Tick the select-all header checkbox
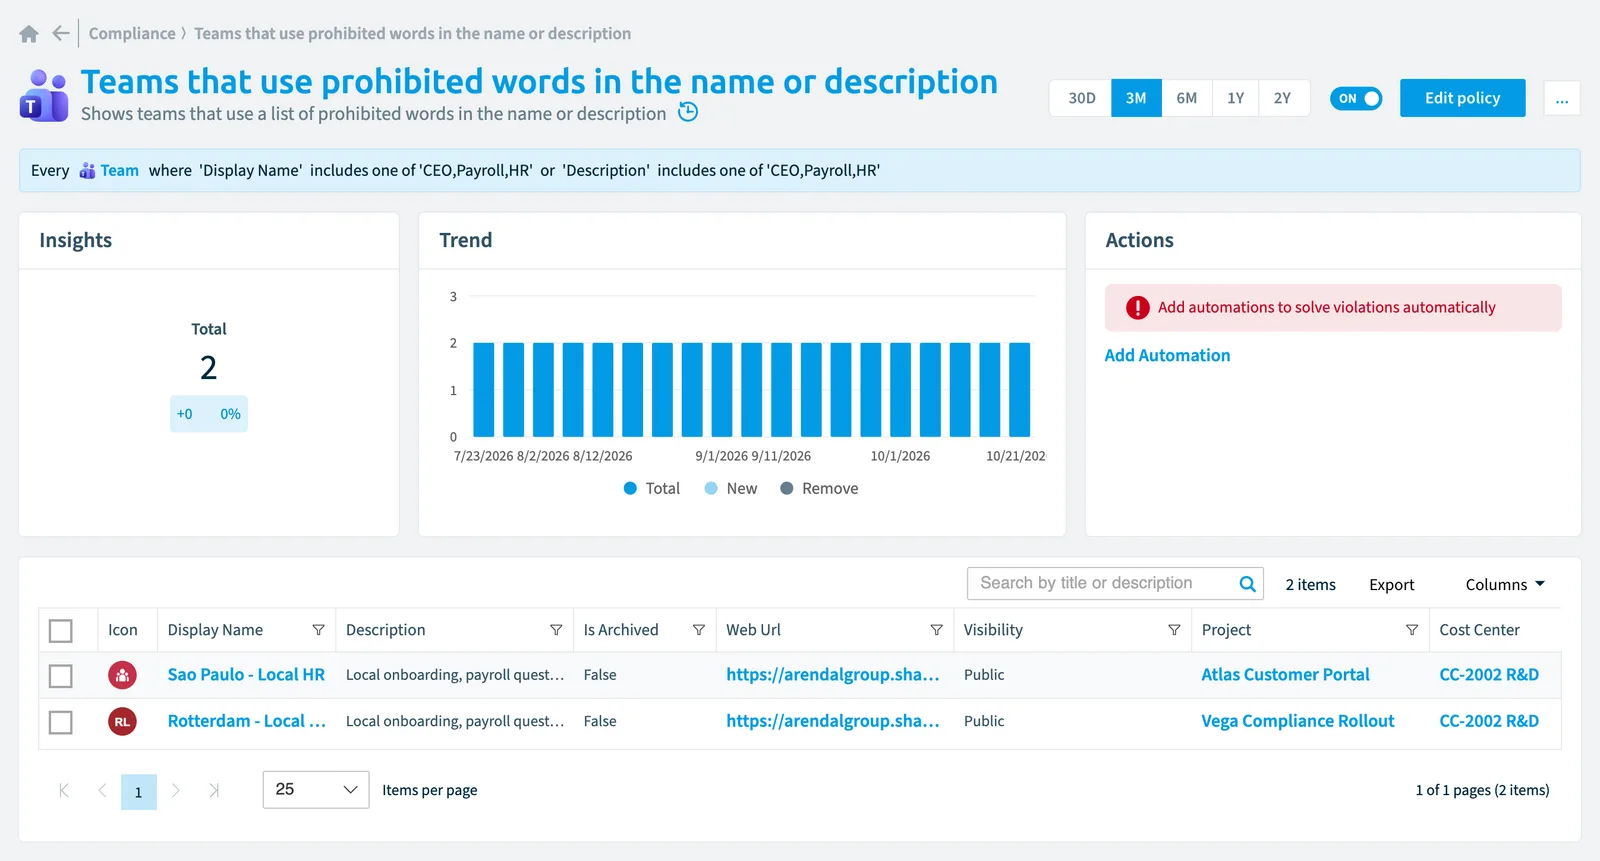Image resolution: width=1600 pixels, height=861 pixels. (61, 631)
